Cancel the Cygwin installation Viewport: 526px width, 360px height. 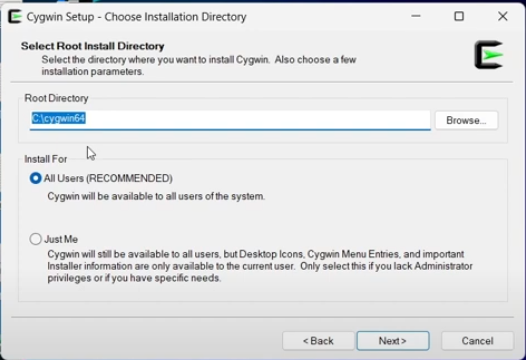[477, 341]
